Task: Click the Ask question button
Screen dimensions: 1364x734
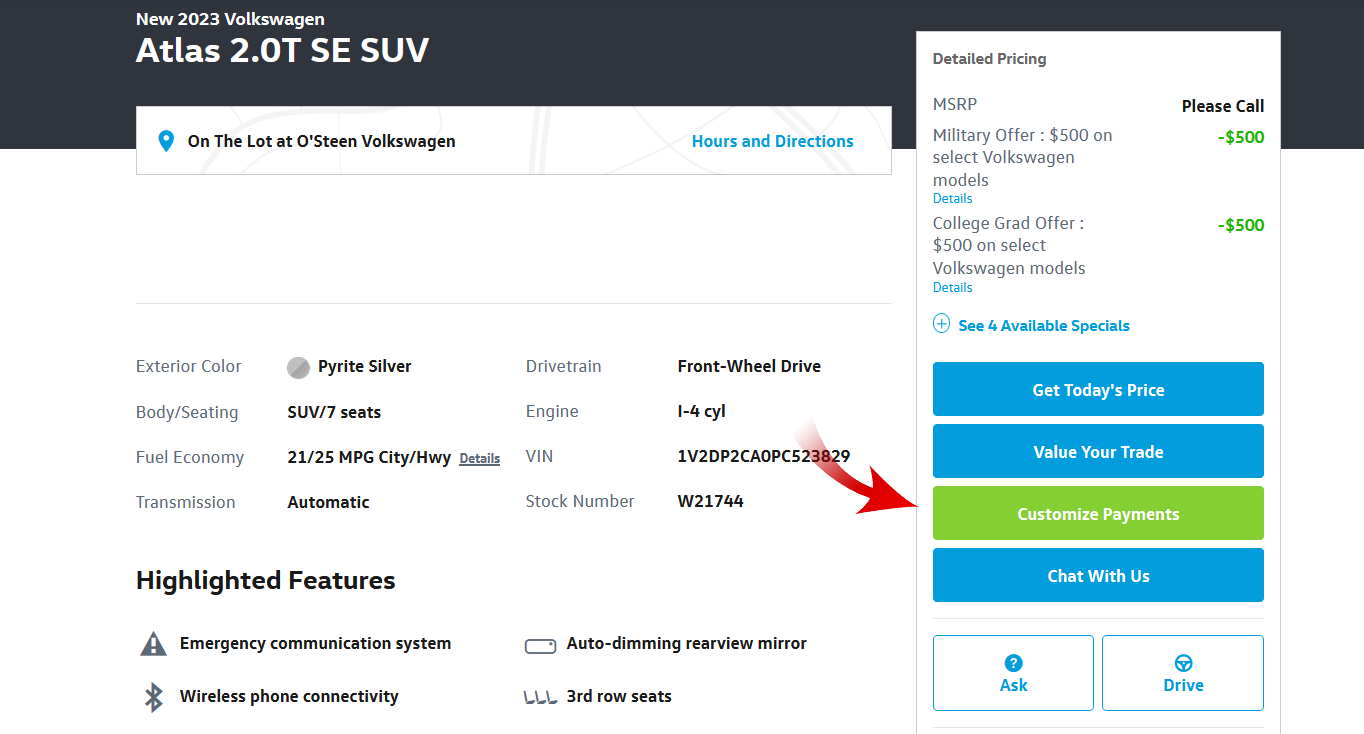Action: pos(1013,673)
